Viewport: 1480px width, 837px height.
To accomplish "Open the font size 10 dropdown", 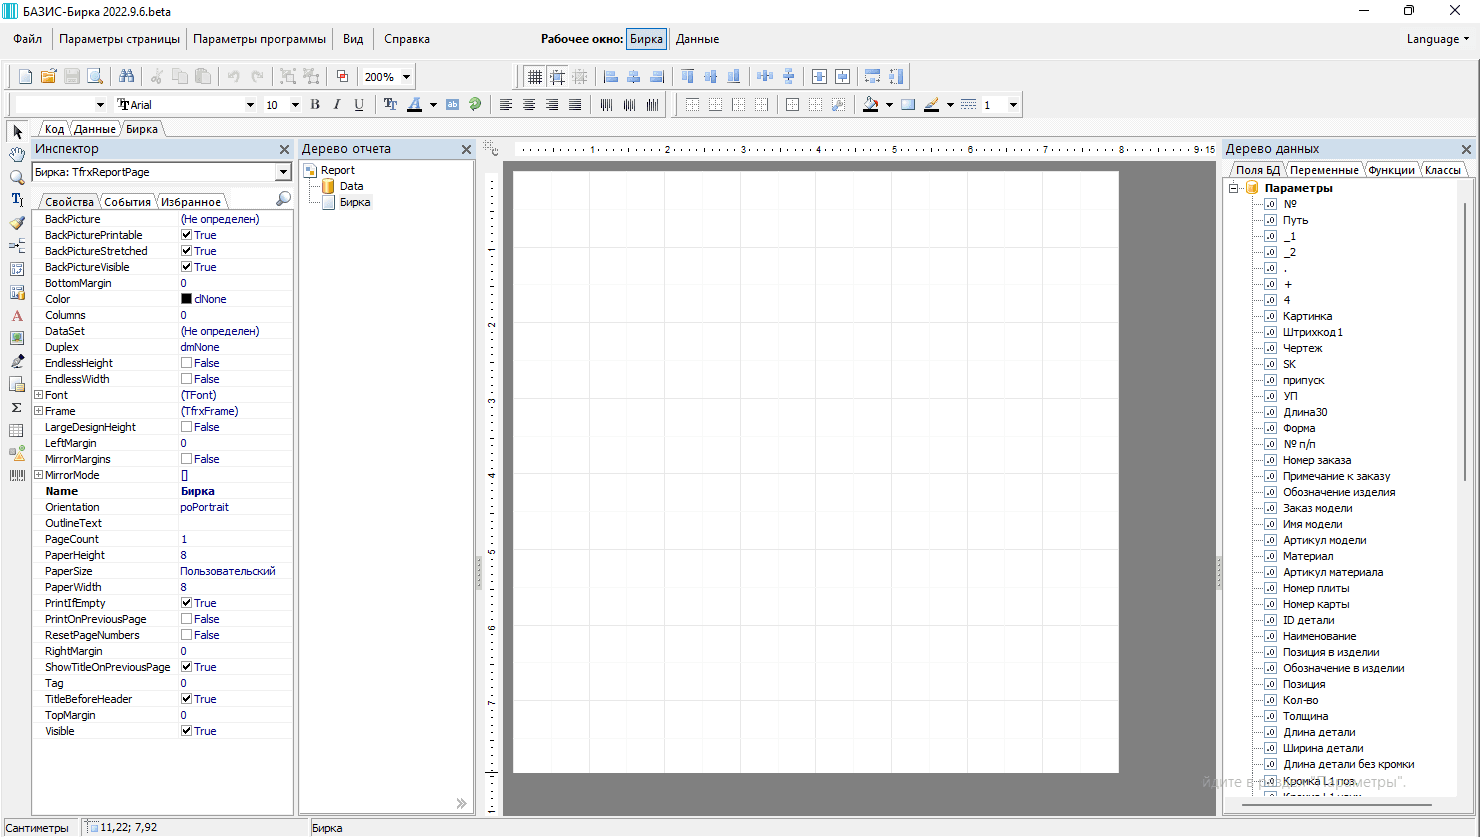I will pos(295,105).
